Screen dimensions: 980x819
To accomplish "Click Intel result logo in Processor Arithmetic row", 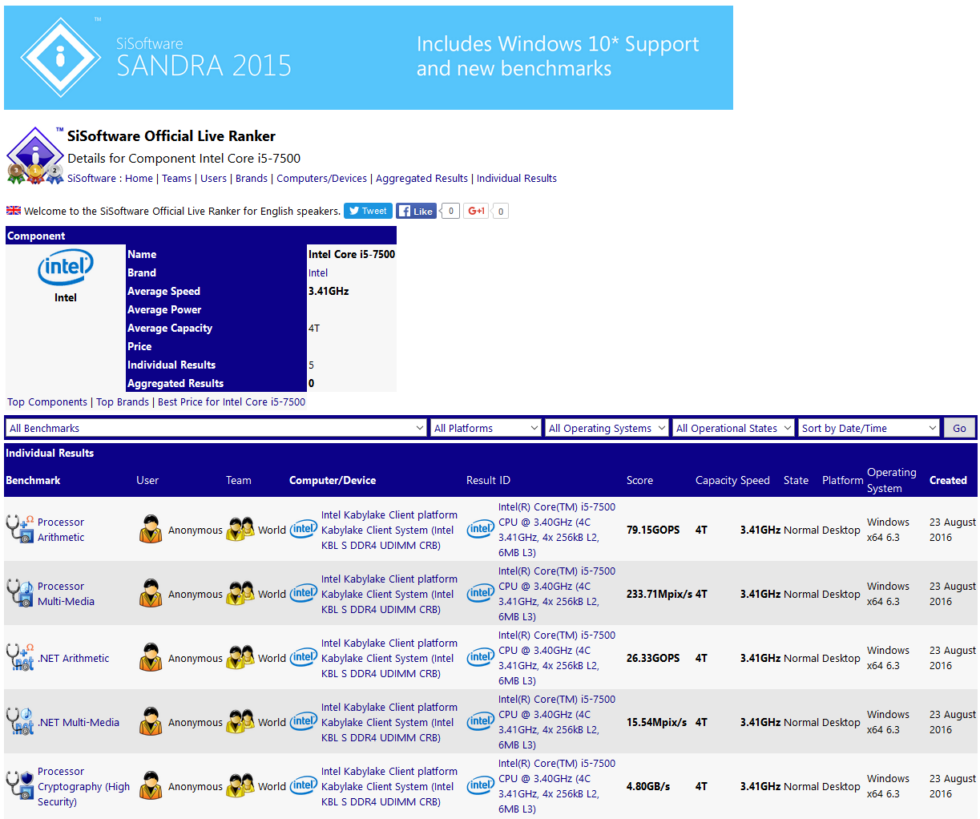I will (x=481, y=529).
